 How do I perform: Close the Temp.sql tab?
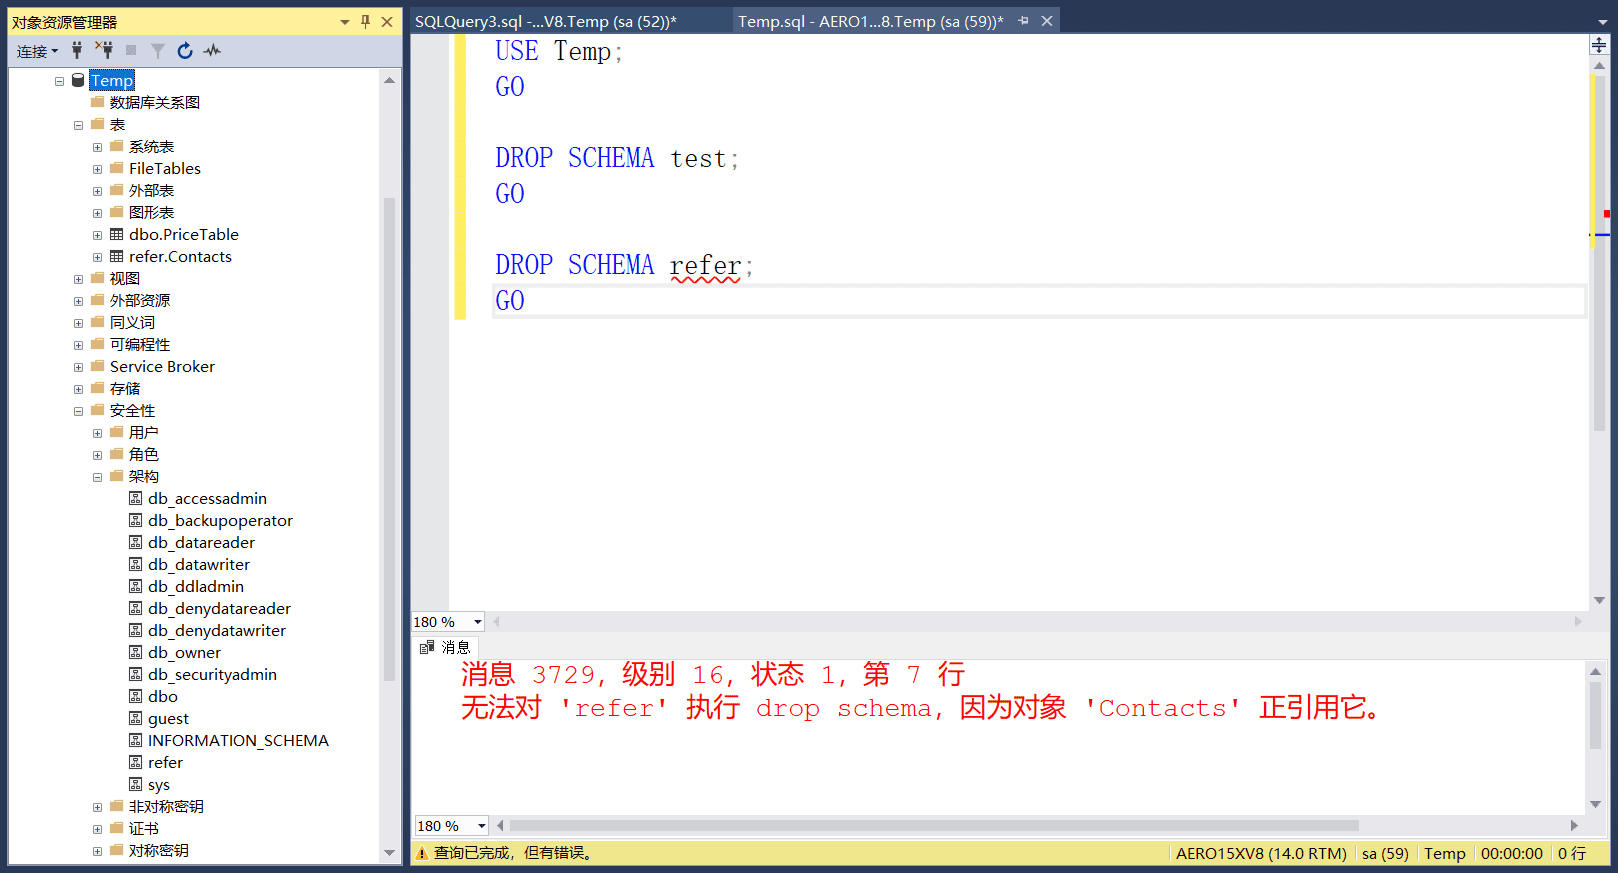1047,21
